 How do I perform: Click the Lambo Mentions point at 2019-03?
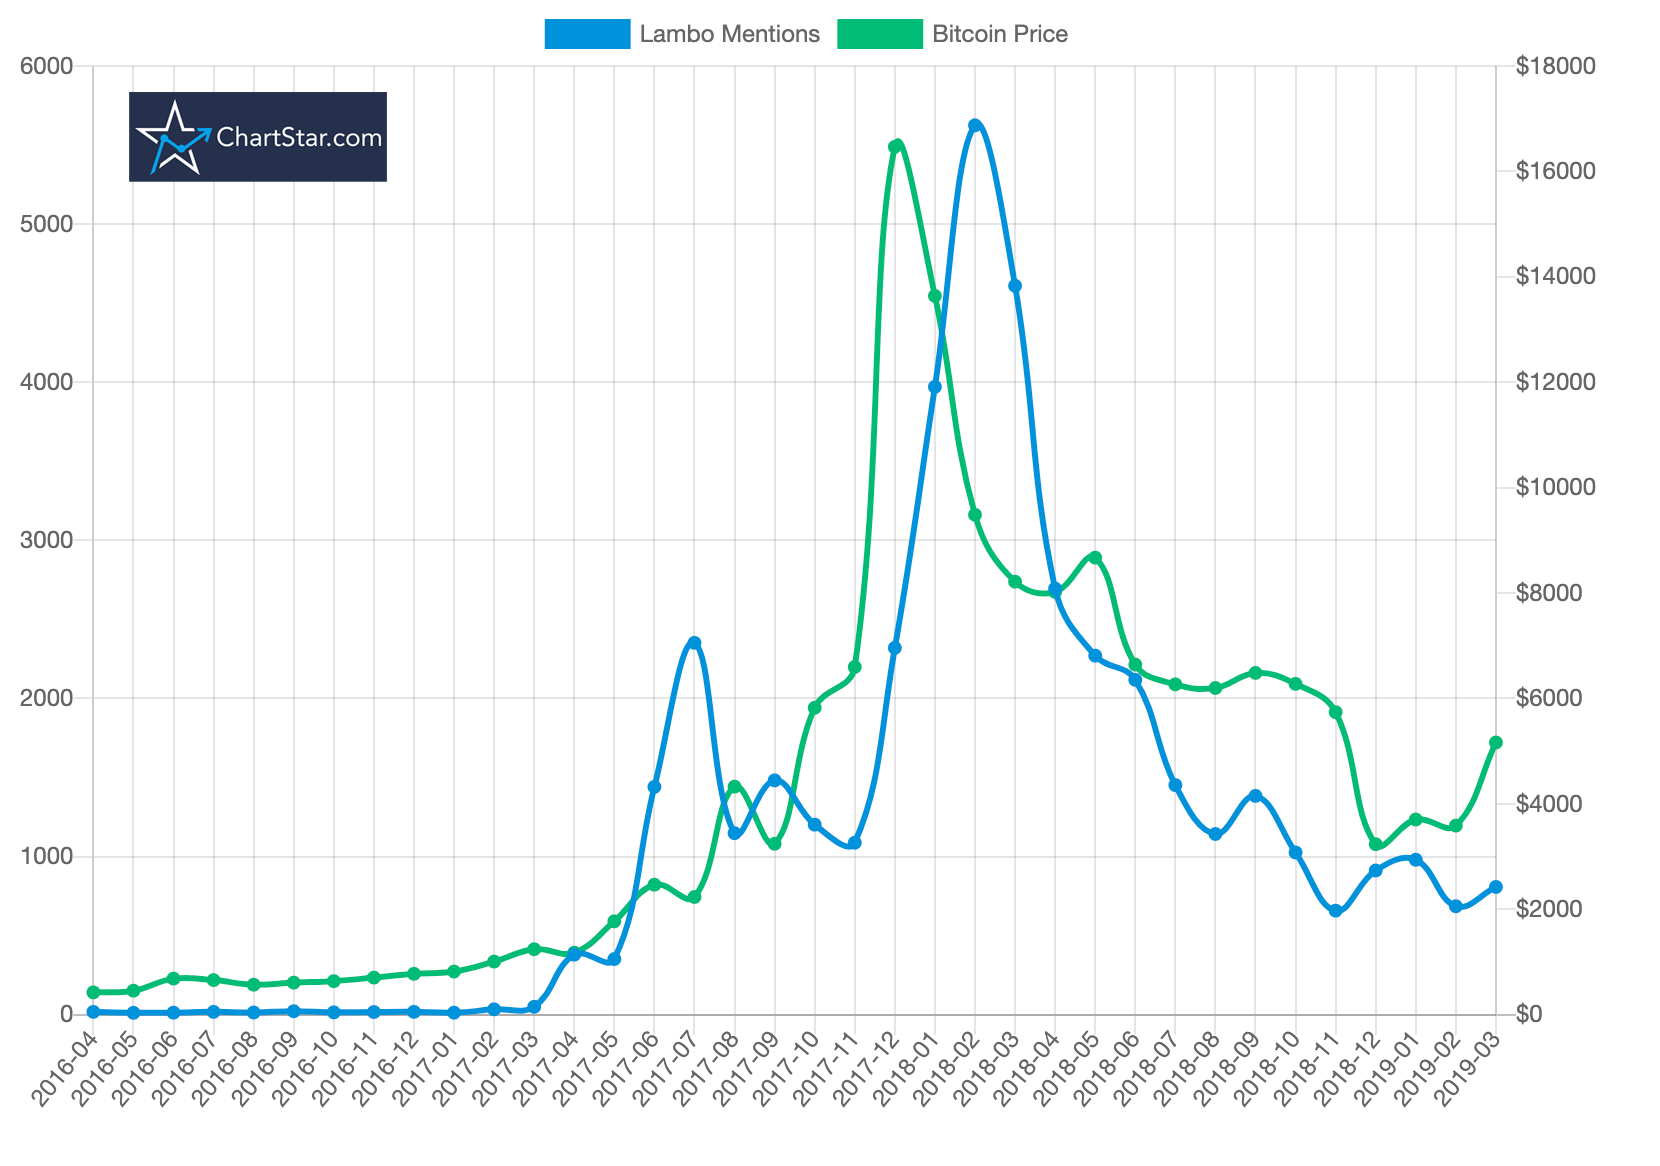[1496, 887]
